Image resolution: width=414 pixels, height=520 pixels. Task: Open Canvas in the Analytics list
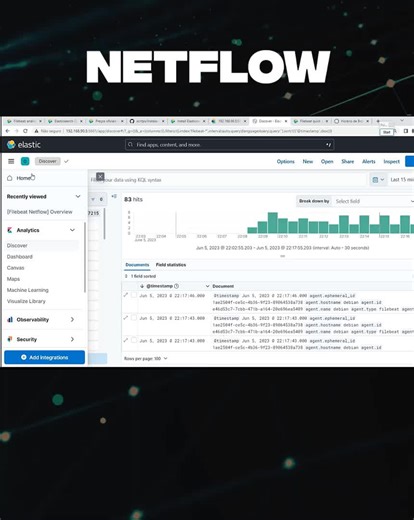tap(15, 268)
